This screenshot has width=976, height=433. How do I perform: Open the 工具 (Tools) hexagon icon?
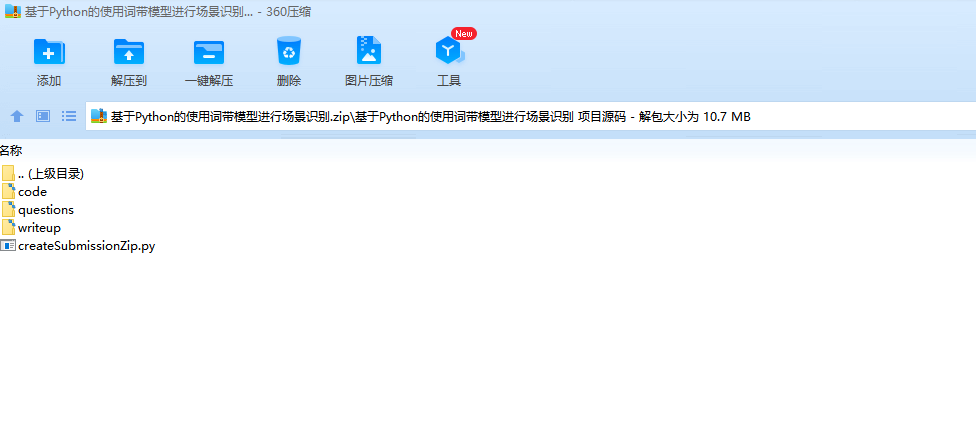point(449,51)
